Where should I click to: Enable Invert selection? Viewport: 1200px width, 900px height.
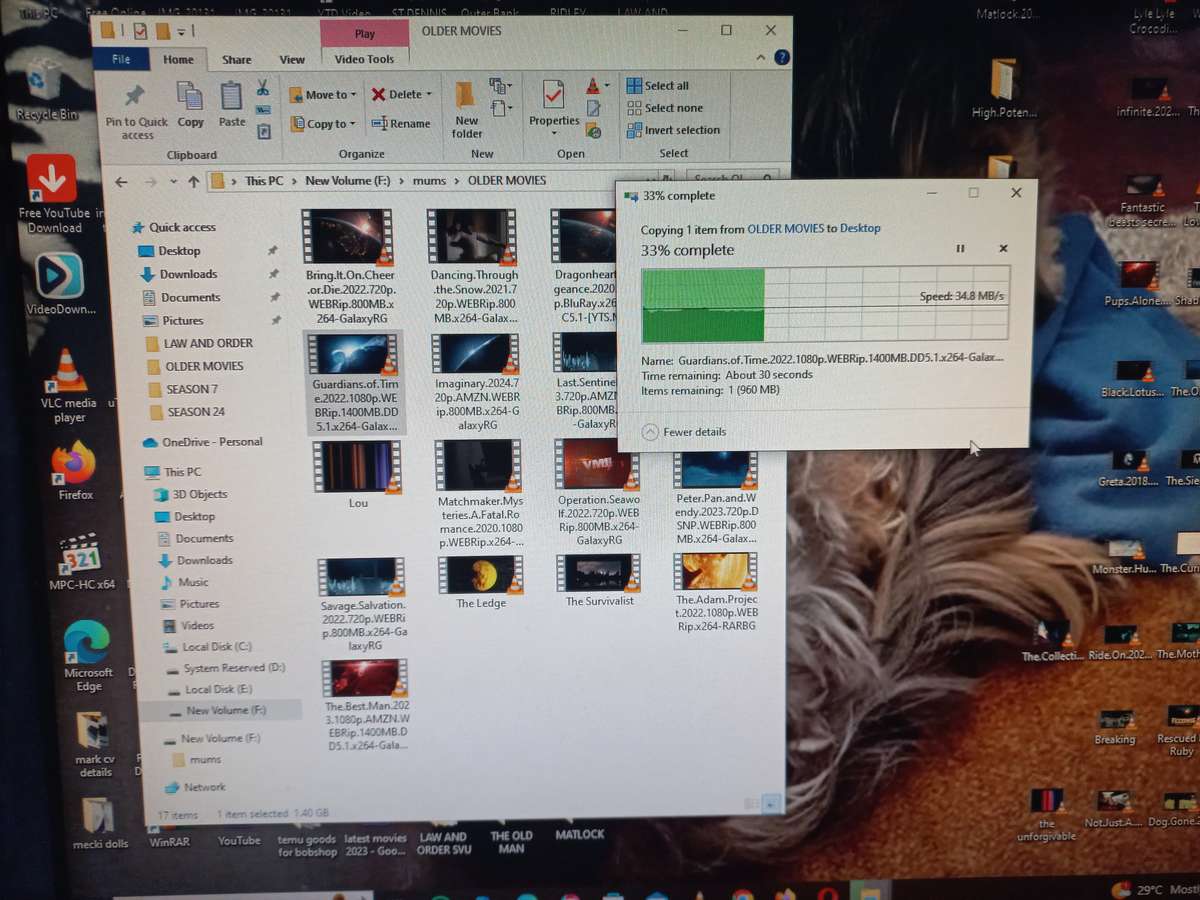point(675,130)
